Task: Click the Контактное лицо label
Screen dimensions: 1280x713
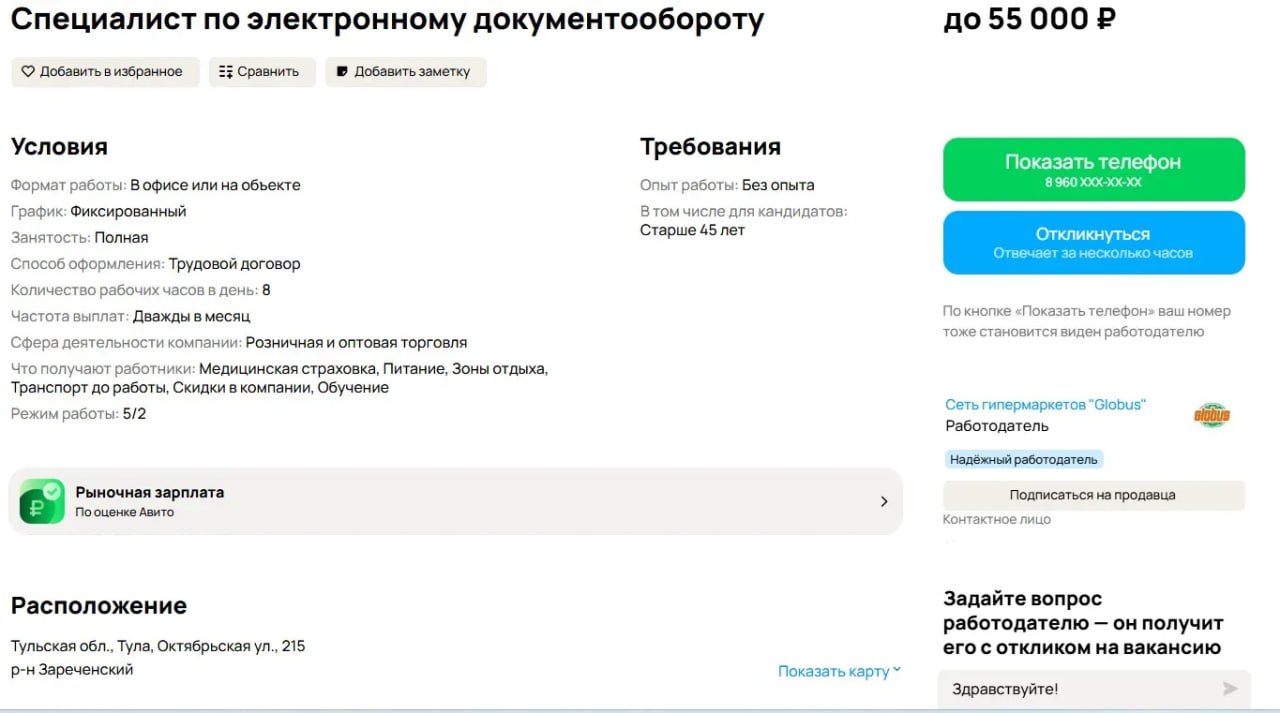Action: [x=996, y=520]
